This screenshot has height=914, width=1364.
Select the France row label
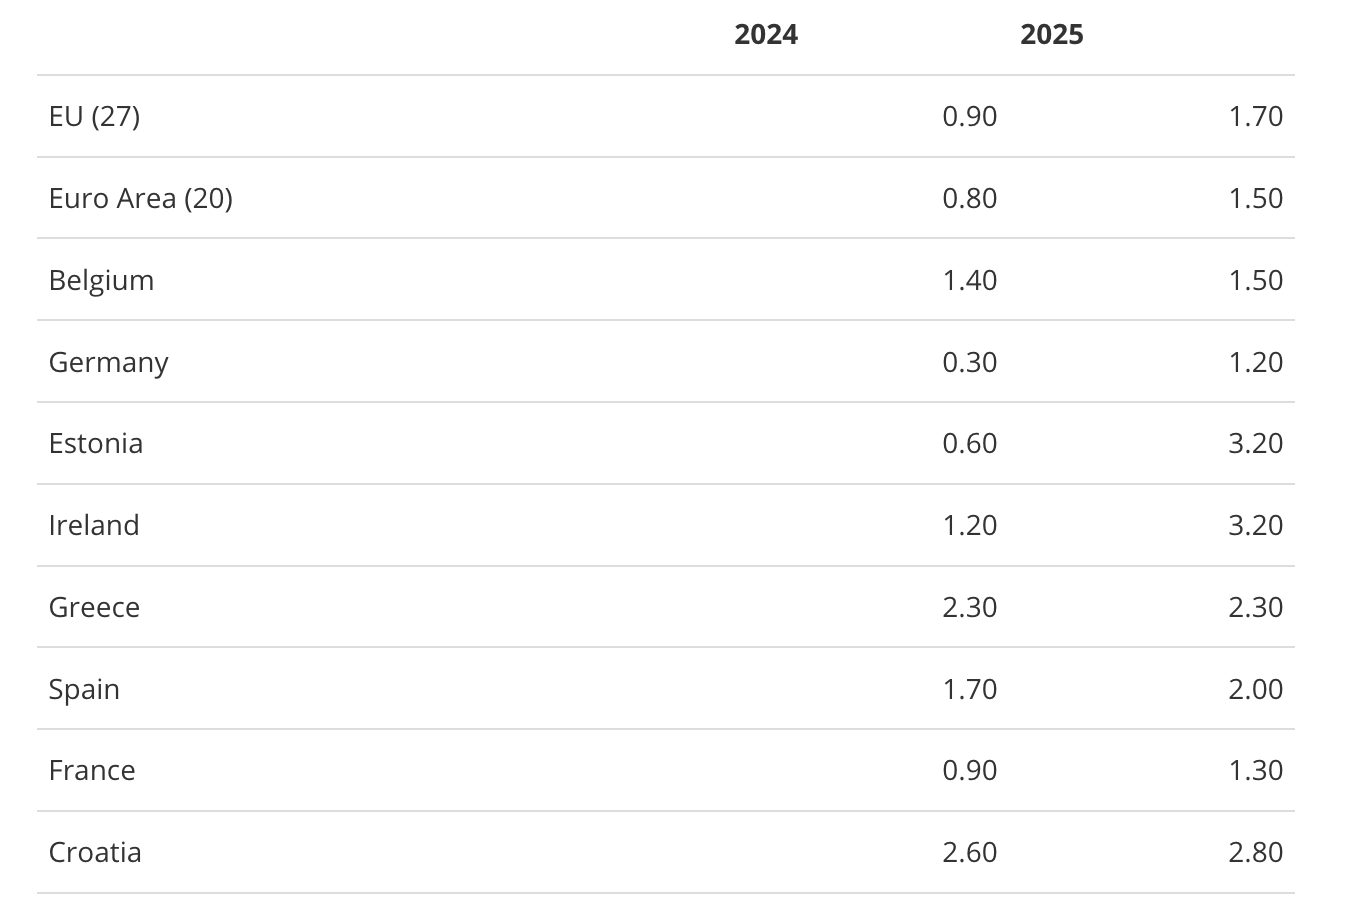coord(92,770)
